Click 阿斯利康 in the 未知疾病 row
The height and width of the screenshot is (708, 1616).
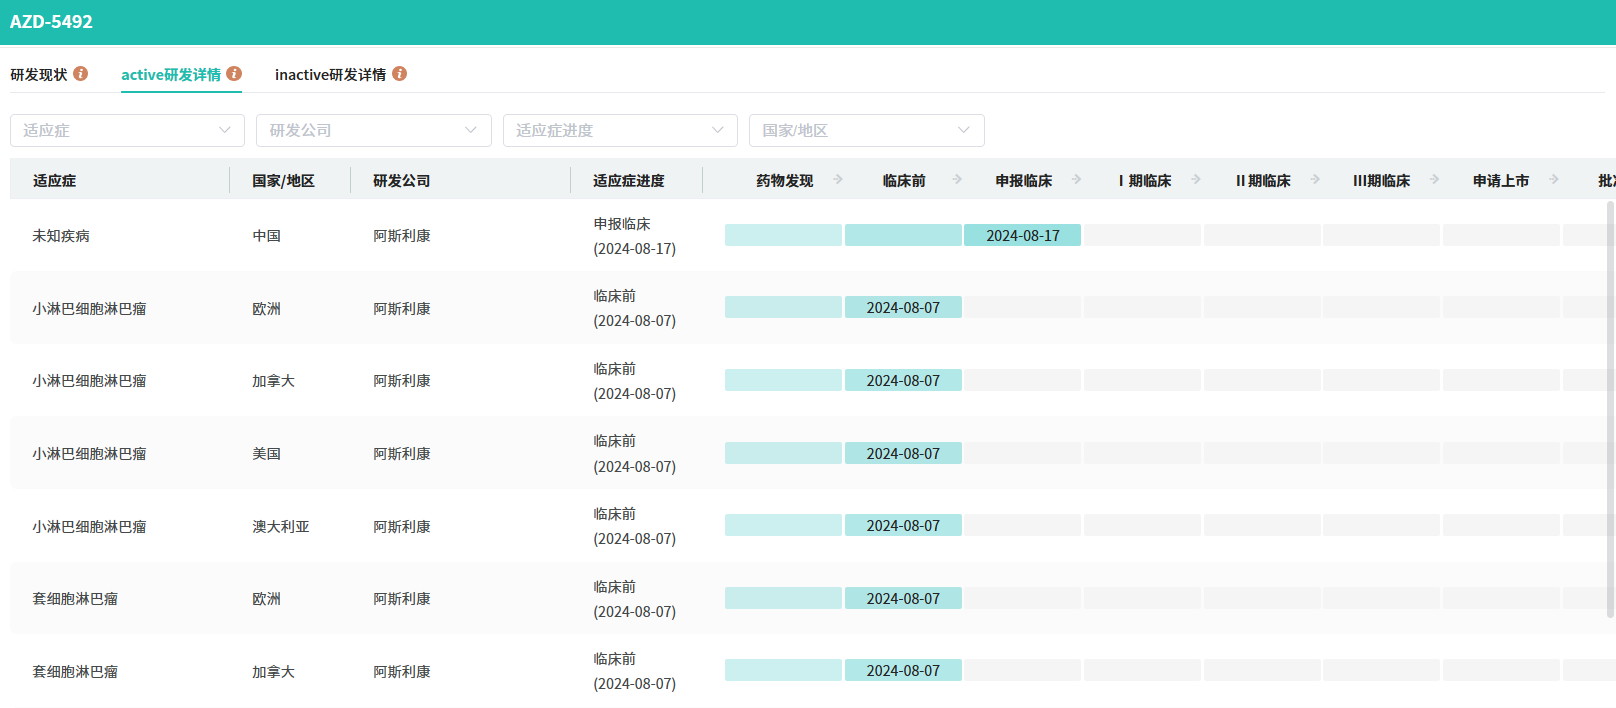point(402,236)
